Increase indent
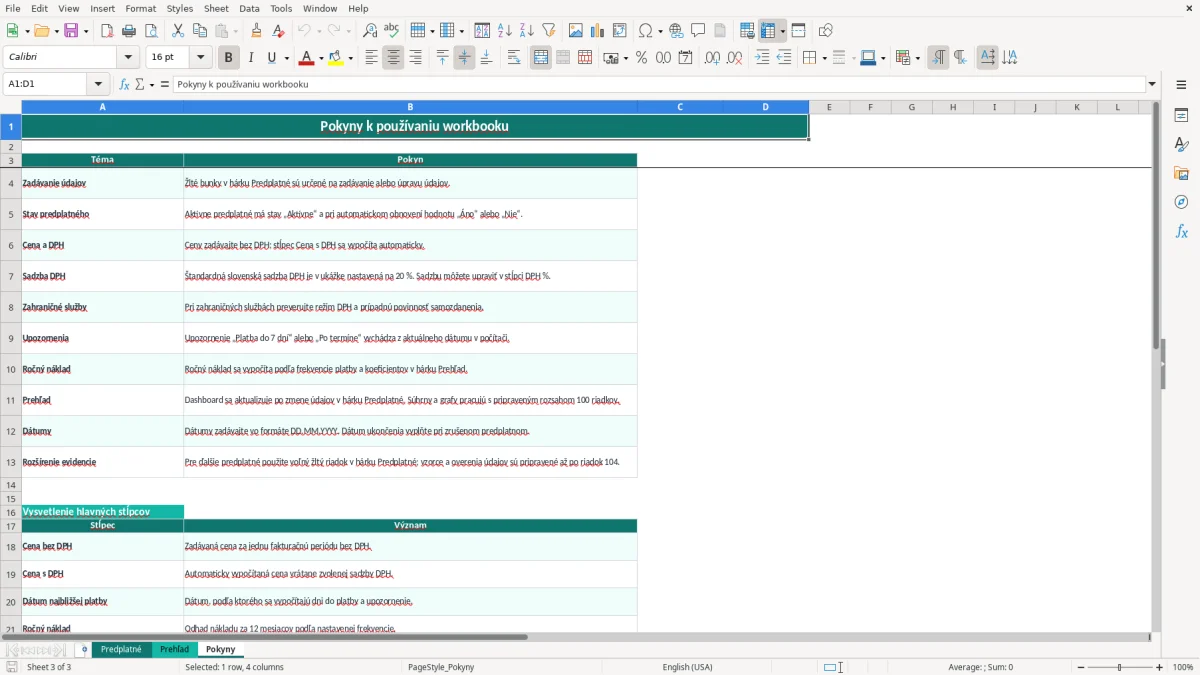This screenshot has height=675, width=1200. pos(762,58)
